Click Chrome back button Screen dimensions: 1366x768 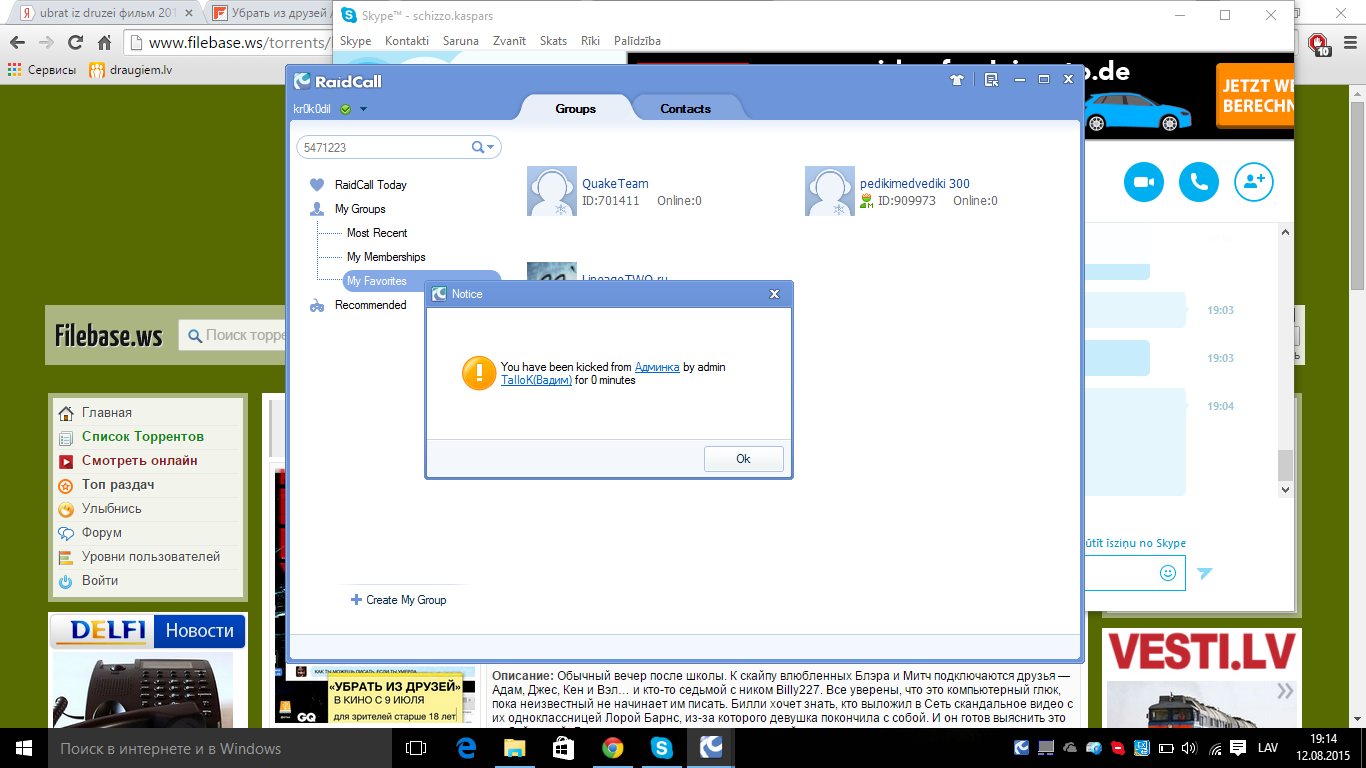17,42
